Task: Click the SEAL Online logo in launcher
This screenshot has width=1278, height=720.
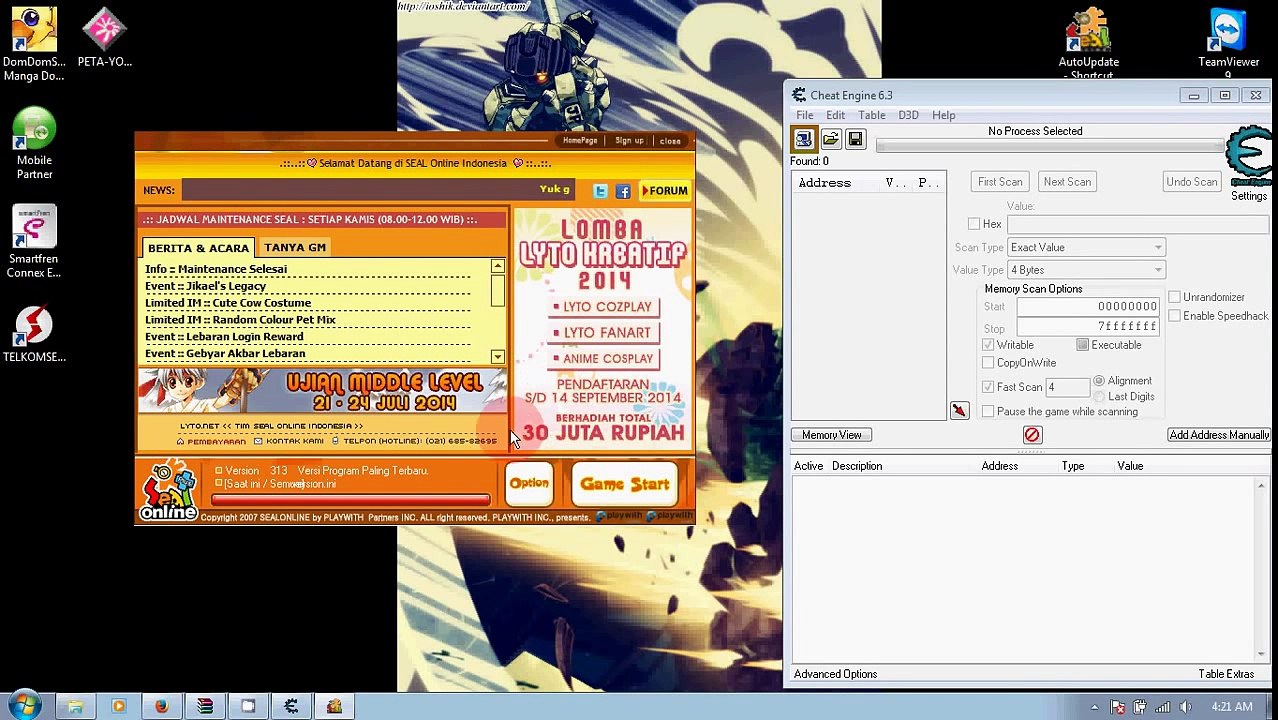Action: 168,490
